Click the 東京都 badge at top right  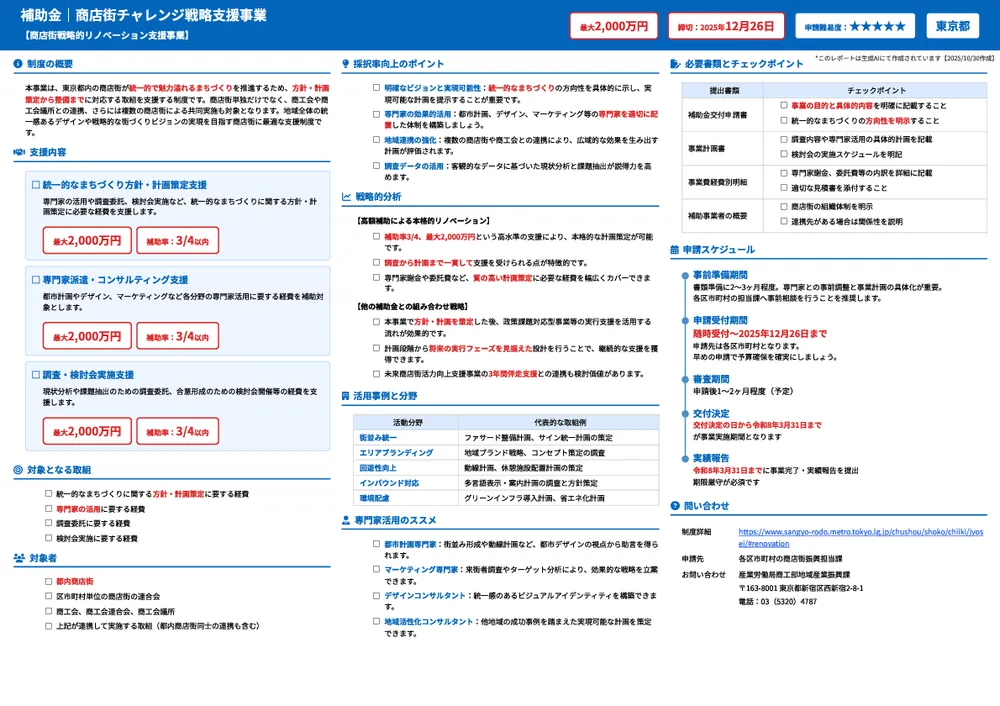[951, 26]
